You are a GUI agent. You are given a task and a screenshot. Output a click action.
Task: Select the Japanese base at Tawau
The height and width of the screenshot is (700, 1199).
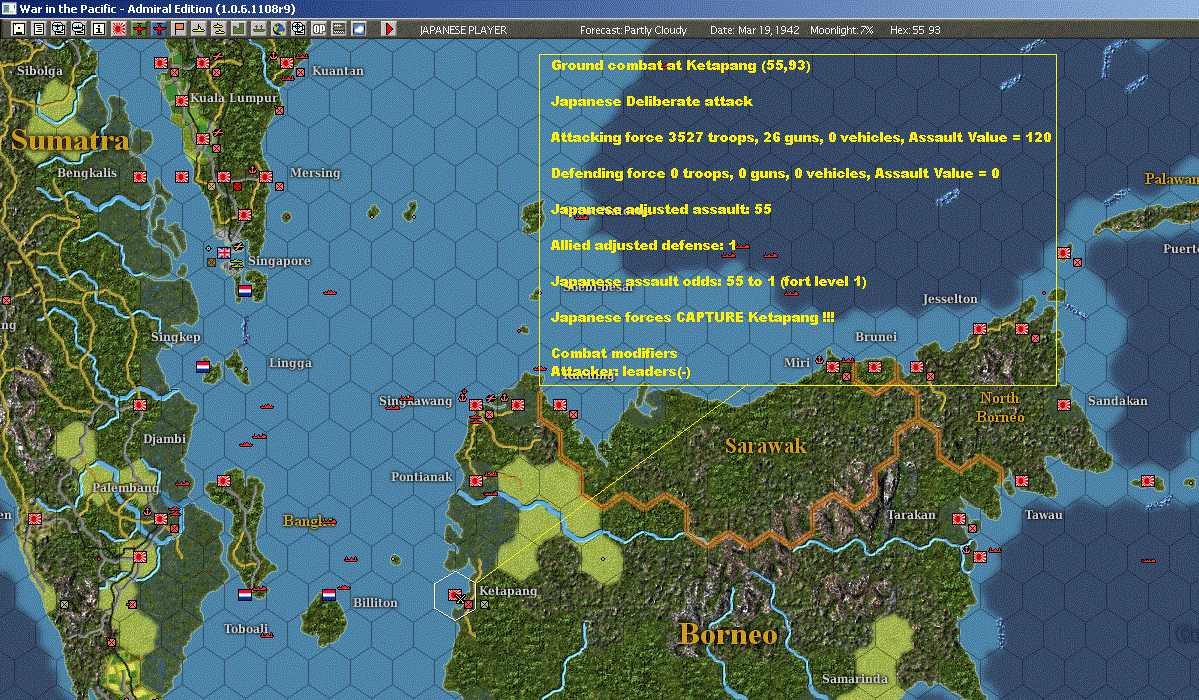(1022, 481)
